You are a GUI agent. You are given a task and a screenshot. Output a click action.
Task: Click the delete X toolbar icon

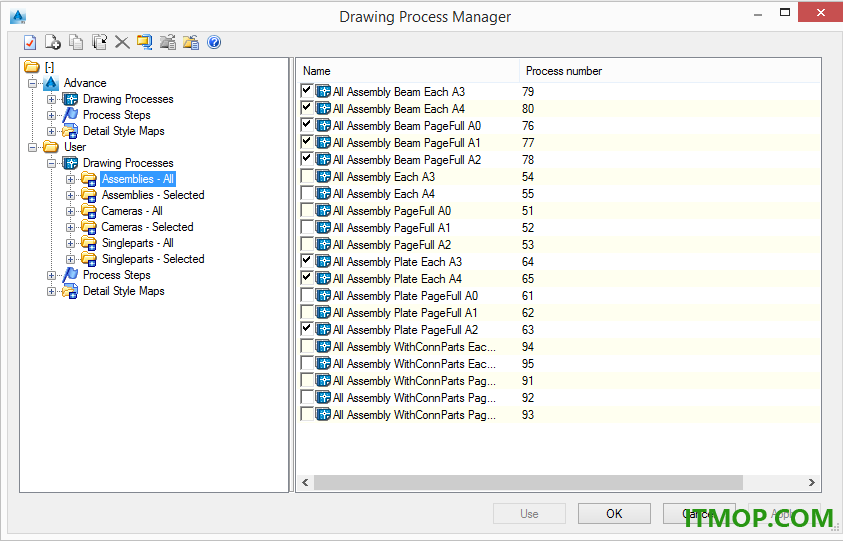coord(122,42)
